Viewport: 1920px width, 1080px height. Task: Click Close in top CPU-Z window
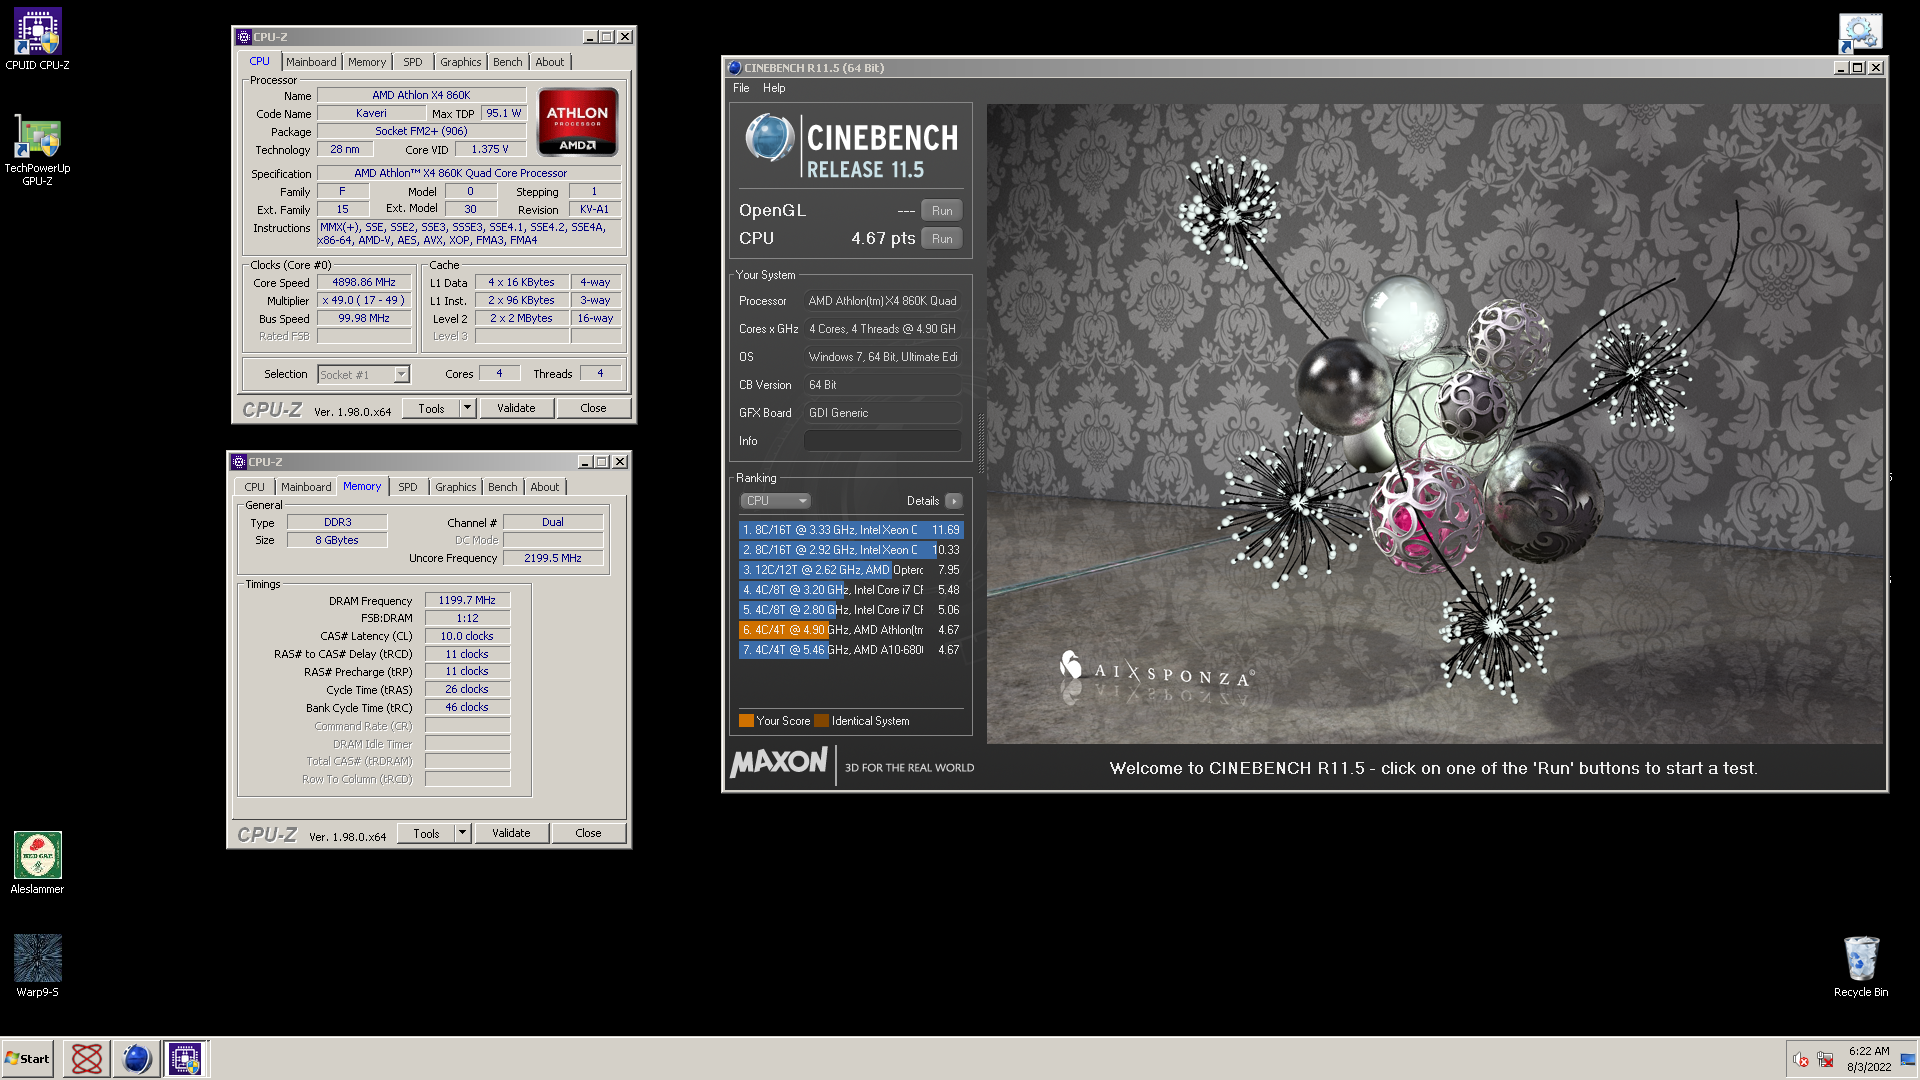593,408
